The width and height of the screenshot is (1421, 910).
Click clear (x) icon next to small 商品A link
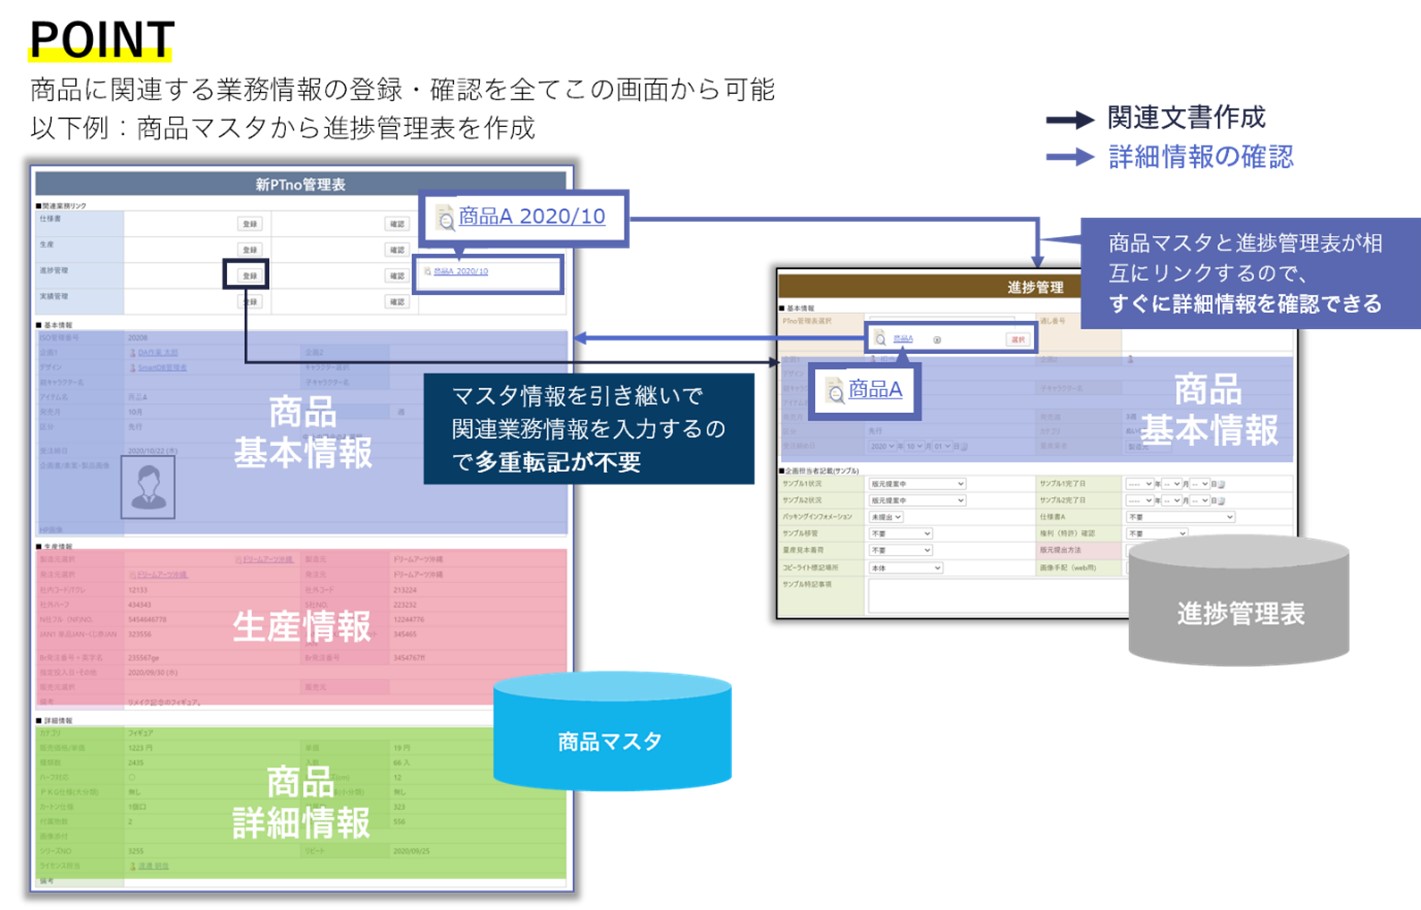[937, 340]
